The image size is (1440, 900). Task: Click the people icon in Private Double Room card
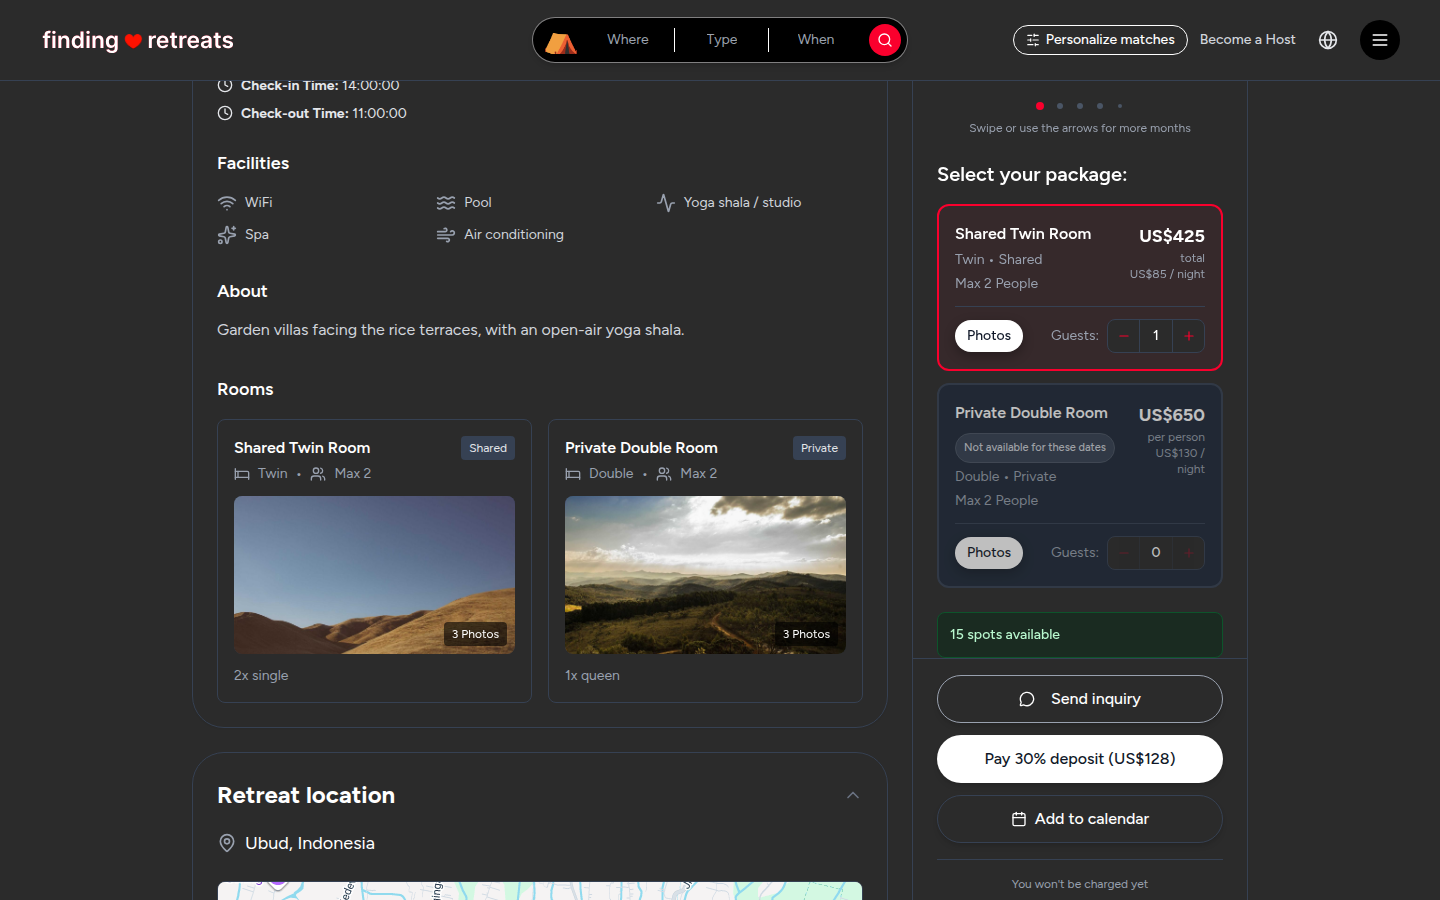point(664,474)
